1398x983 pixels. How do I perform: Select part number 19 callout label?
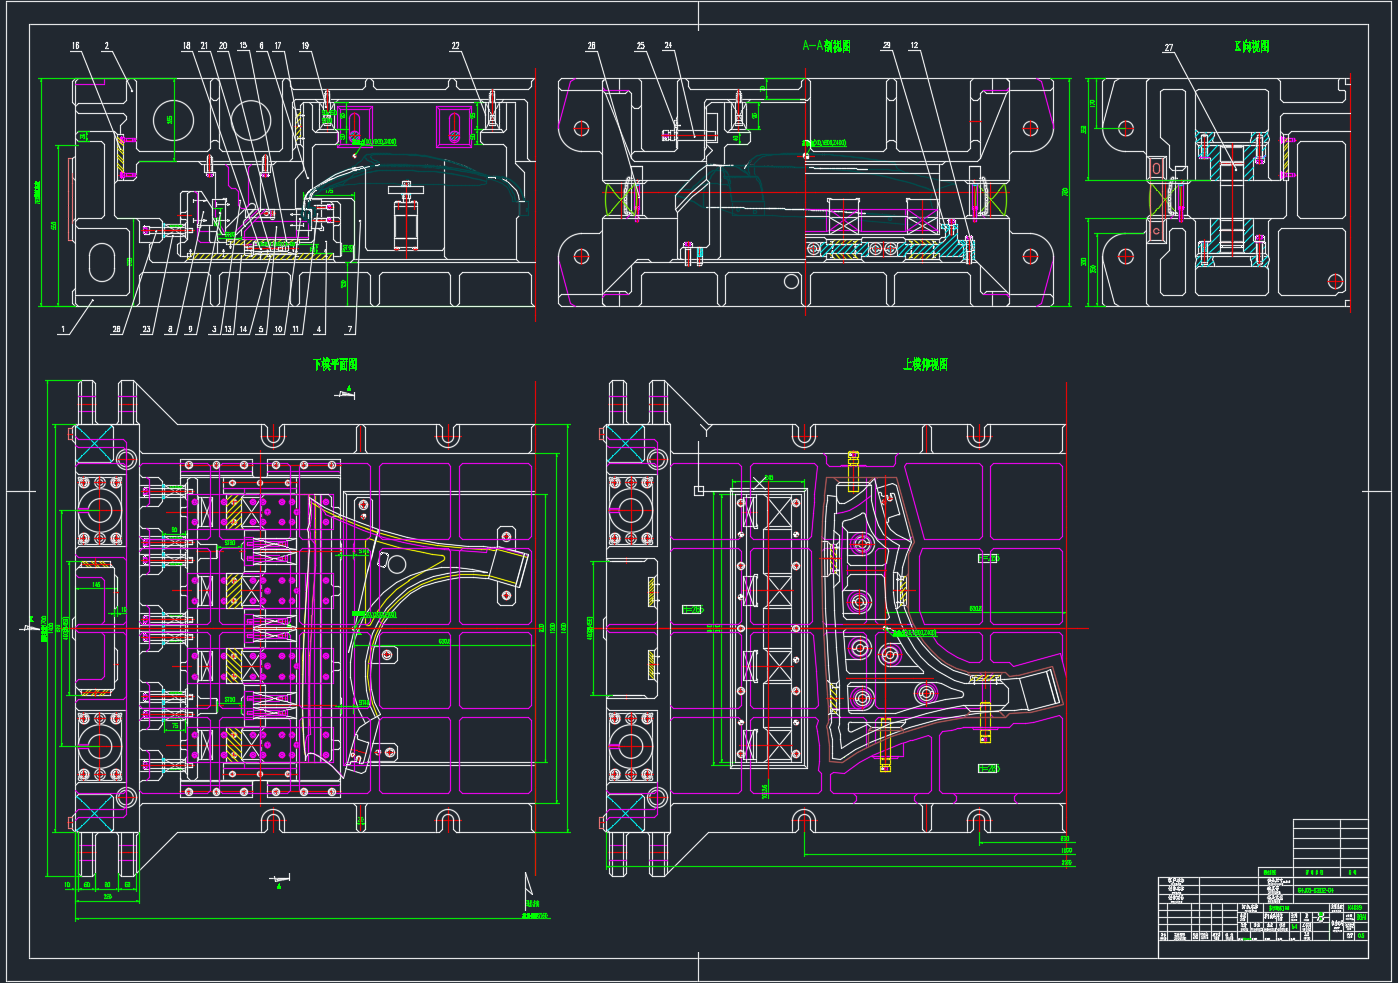click(305, 46)
